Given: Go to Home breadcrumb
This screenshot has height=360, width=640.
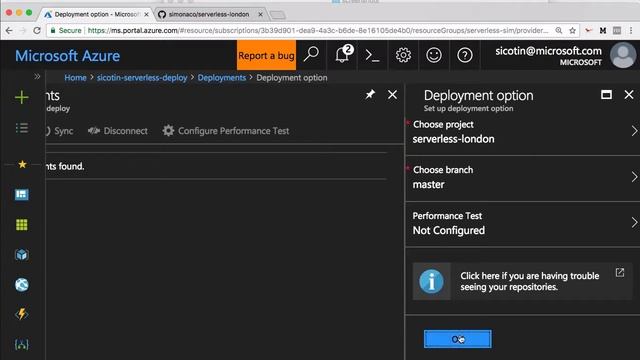Looking at the screenshot, I should [76, 78].
